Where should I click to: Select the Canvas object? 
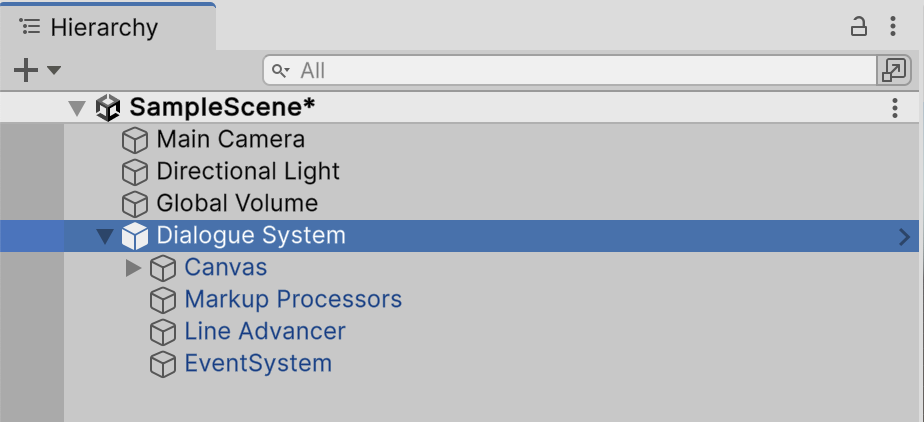click(x=225, y=268)
